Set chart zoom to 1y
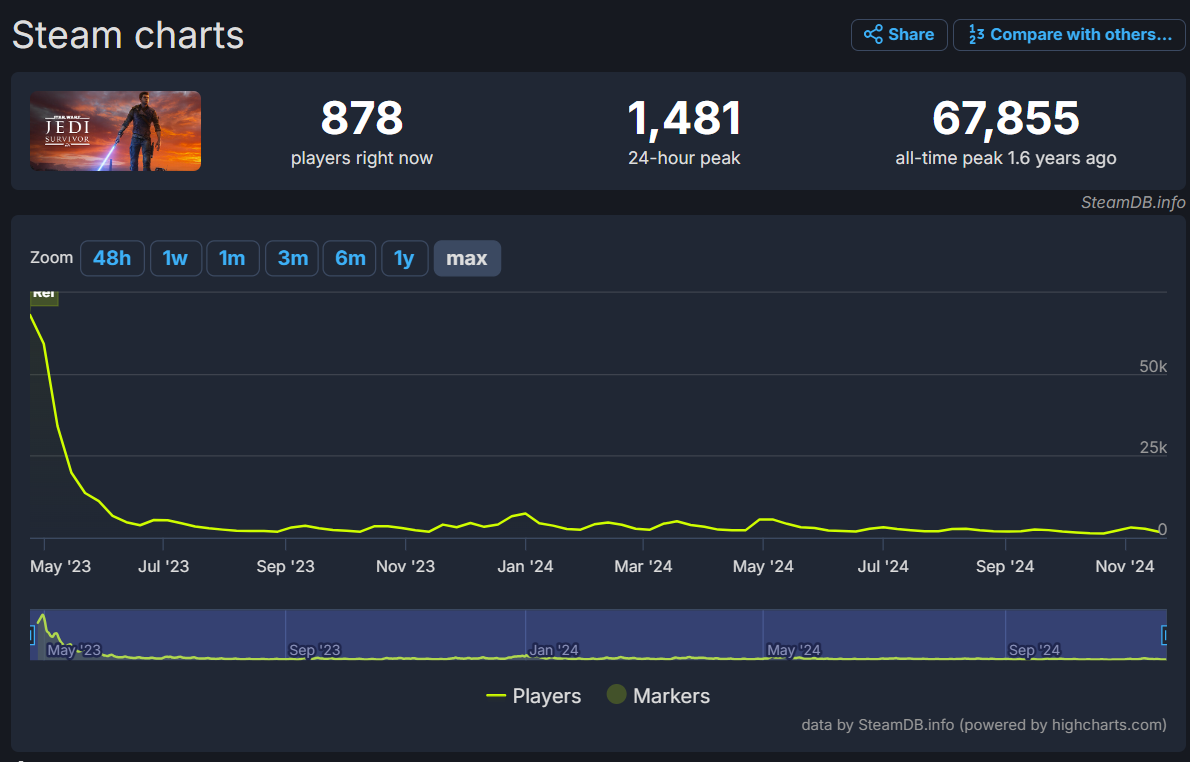This screenshot has height=762, width=1190. (x=405, y=258)
